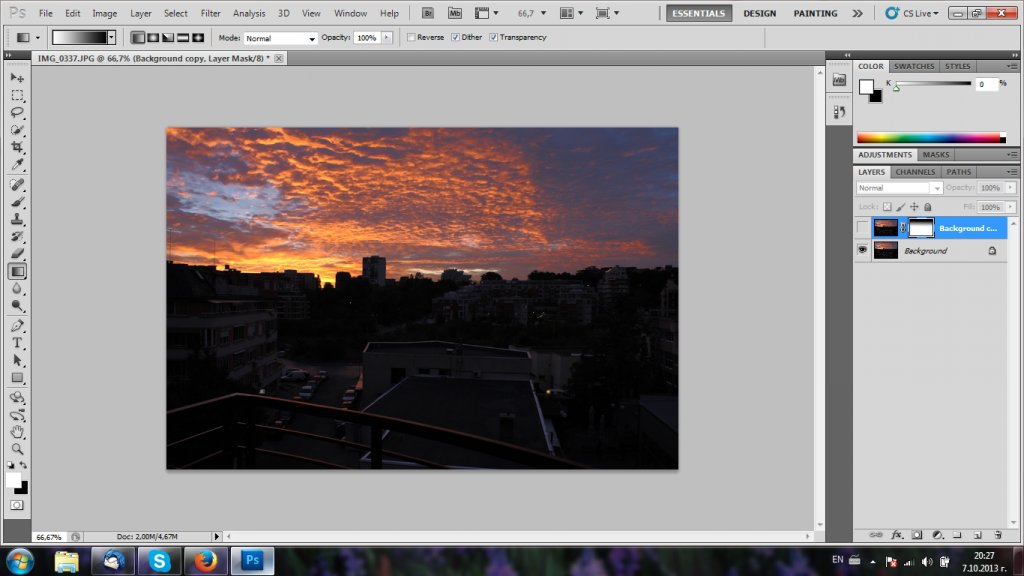Select the Crop tool
Image resolution: width=1024 pixels, height=576 pixels.
click(17, 147)
